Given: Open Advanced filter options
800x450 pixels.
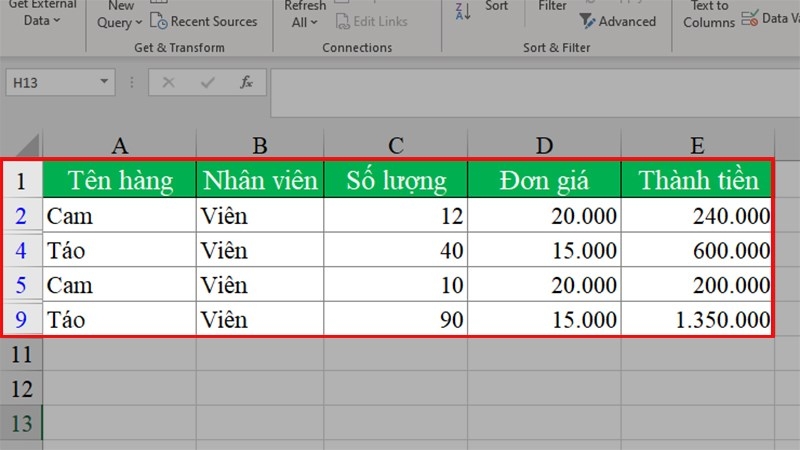Looking at the screenshot, I should coord(618,21).
